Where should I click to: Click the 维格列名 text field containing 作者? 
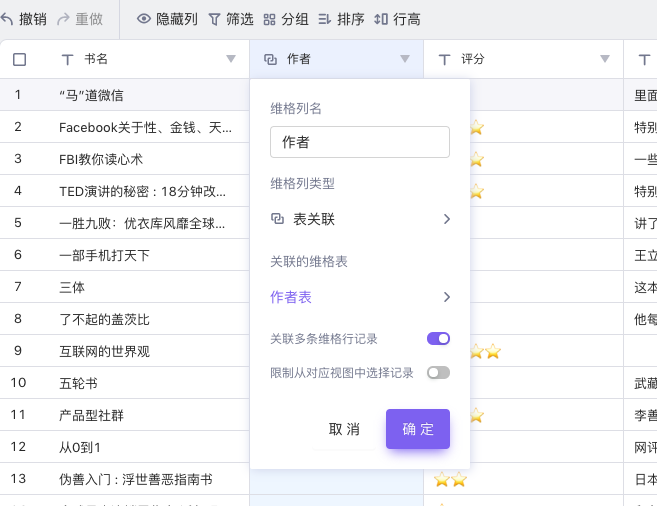[360, 142]
